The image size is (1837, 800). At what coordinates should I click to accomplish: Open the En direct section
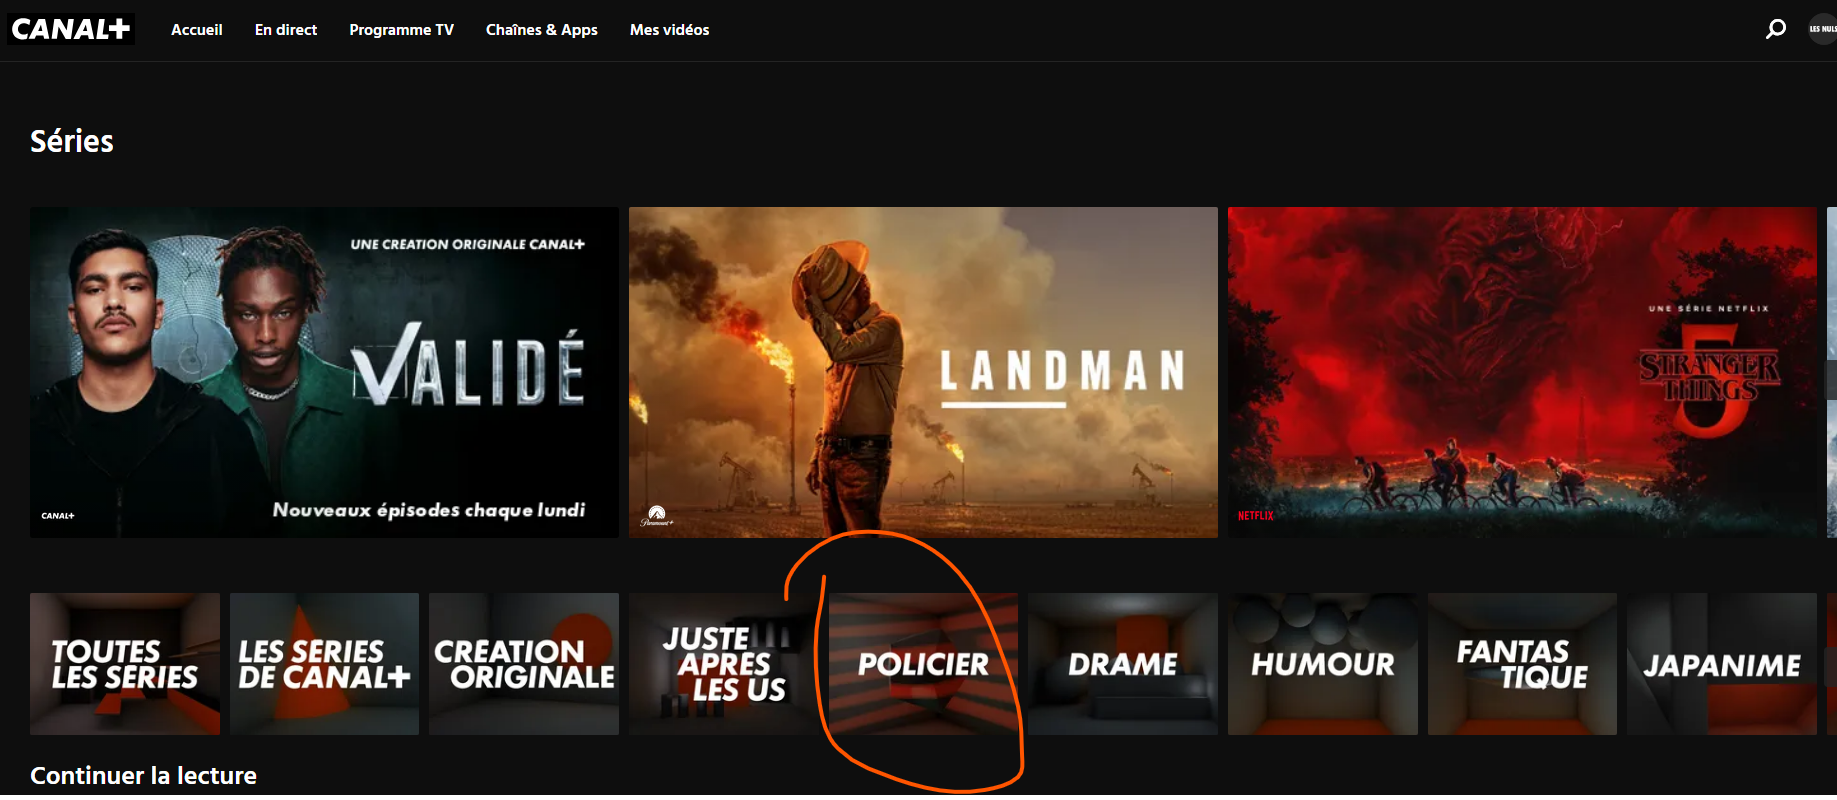pos(285,30)
